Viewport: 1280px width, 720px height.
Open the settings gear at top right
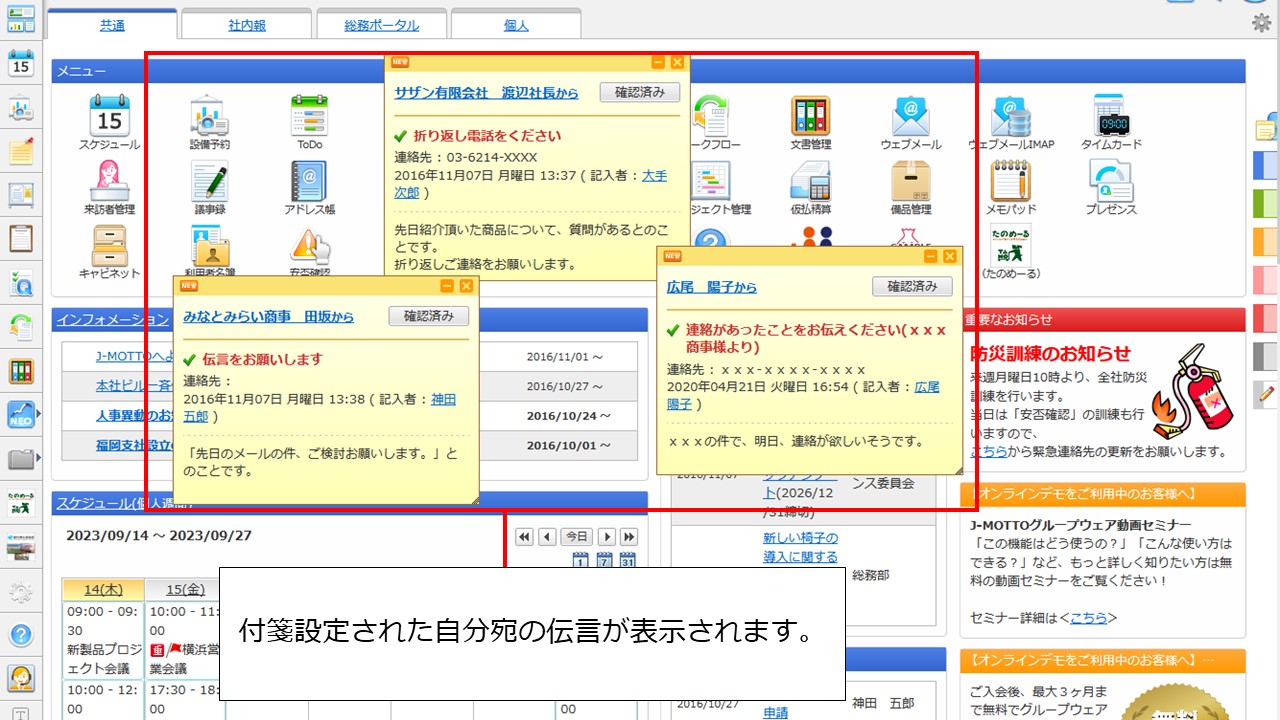1262,23
